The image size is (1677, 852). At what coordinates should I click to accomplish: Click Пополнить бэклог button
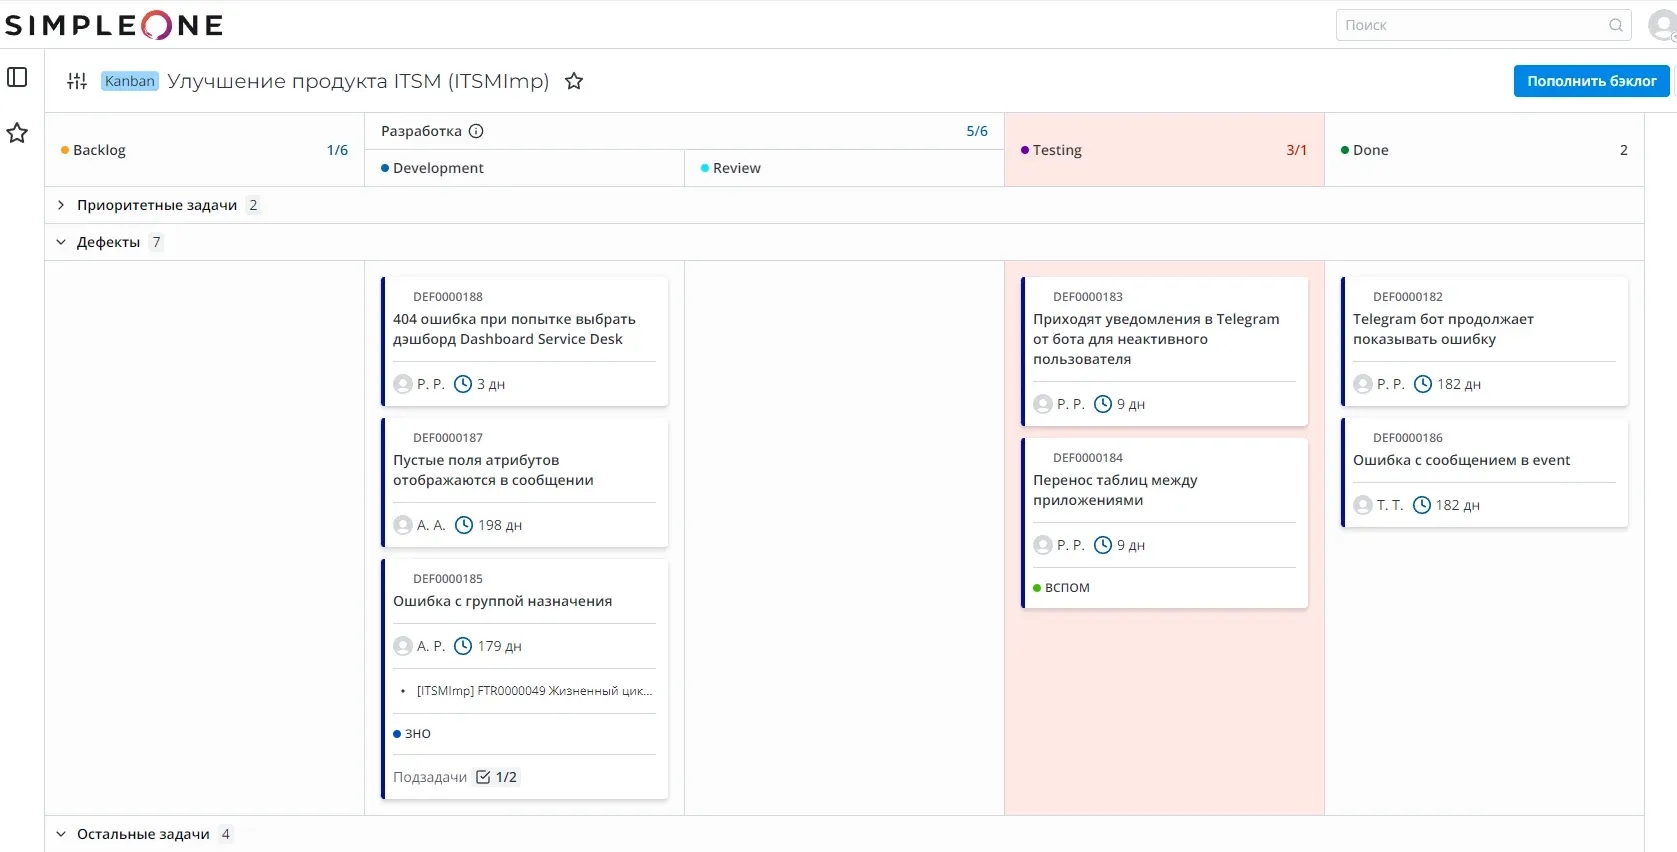(x=1592, y=81)
